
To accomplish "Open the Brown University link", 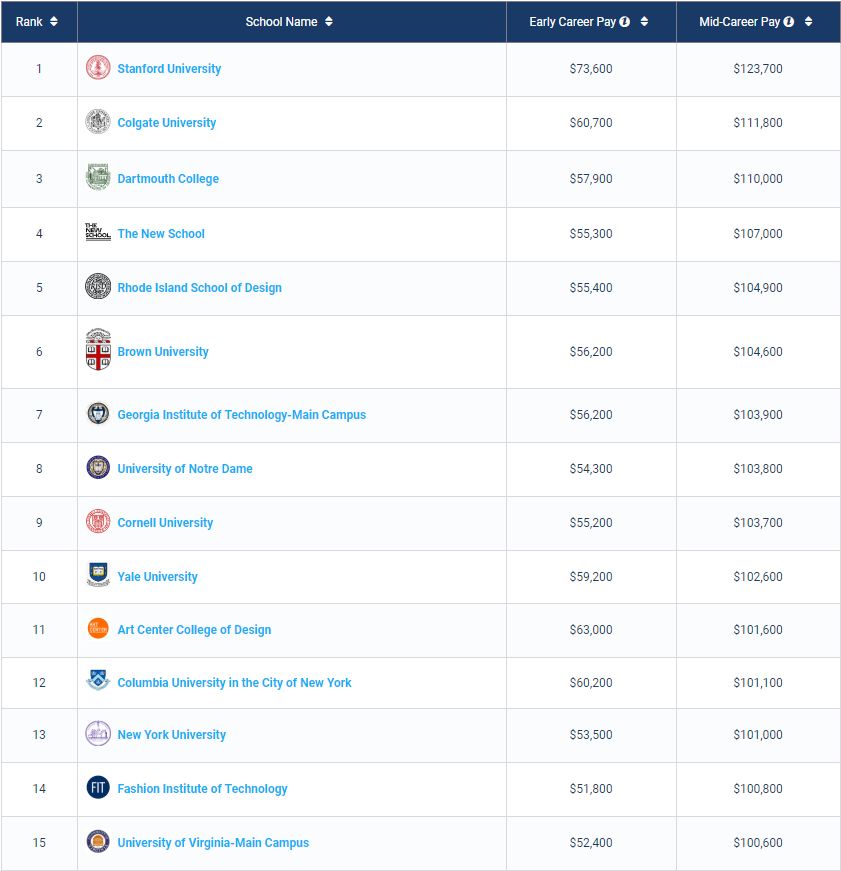I will coord(163,352).
